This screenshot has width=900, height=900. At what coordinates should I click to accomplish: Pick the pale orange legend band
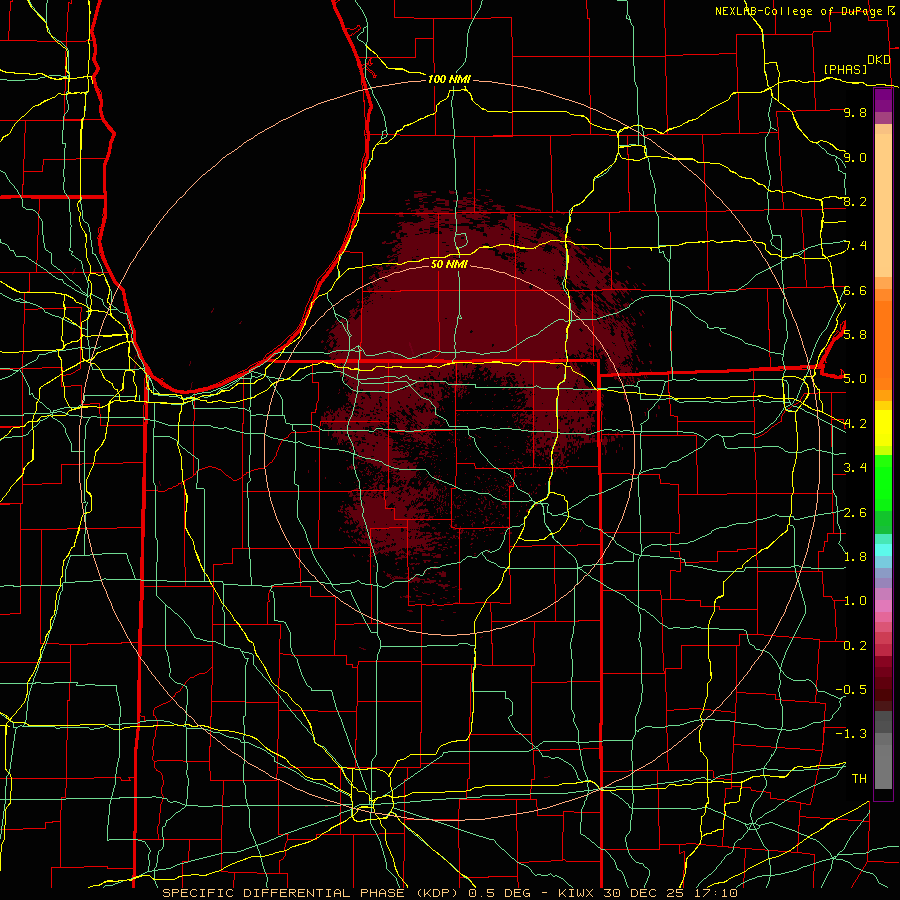click(883, 205)
